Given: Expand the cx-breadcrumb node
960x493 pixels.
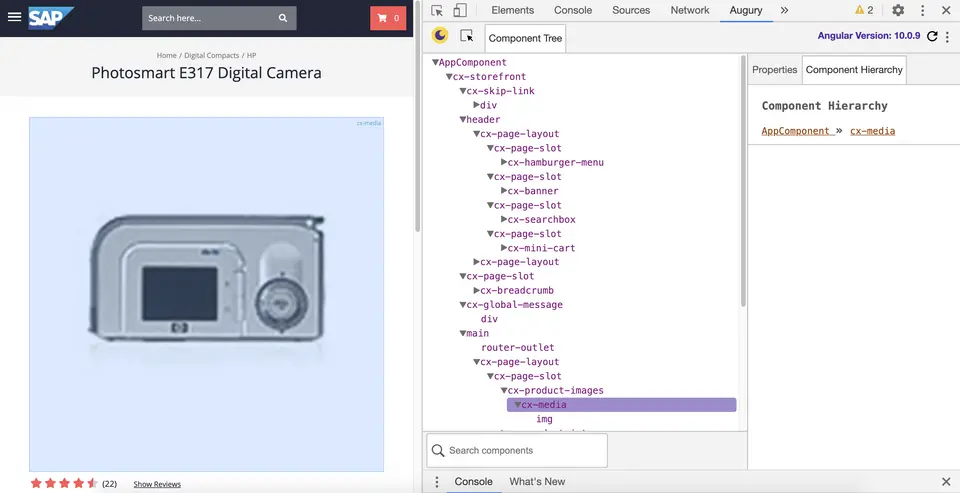Looking at the screenshot, I should tap(476, 290).
